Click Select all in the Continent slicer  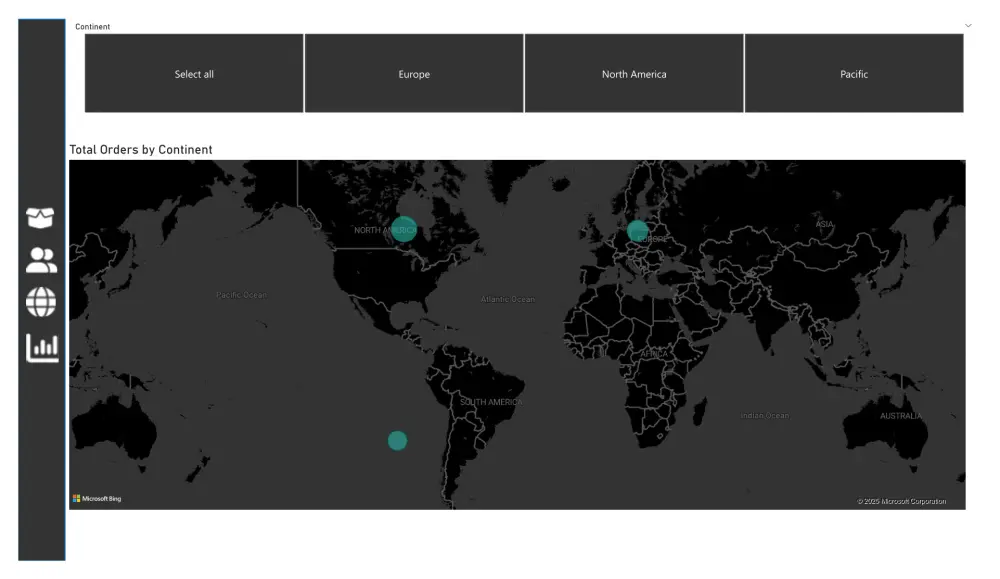click(x=193, y=73)
